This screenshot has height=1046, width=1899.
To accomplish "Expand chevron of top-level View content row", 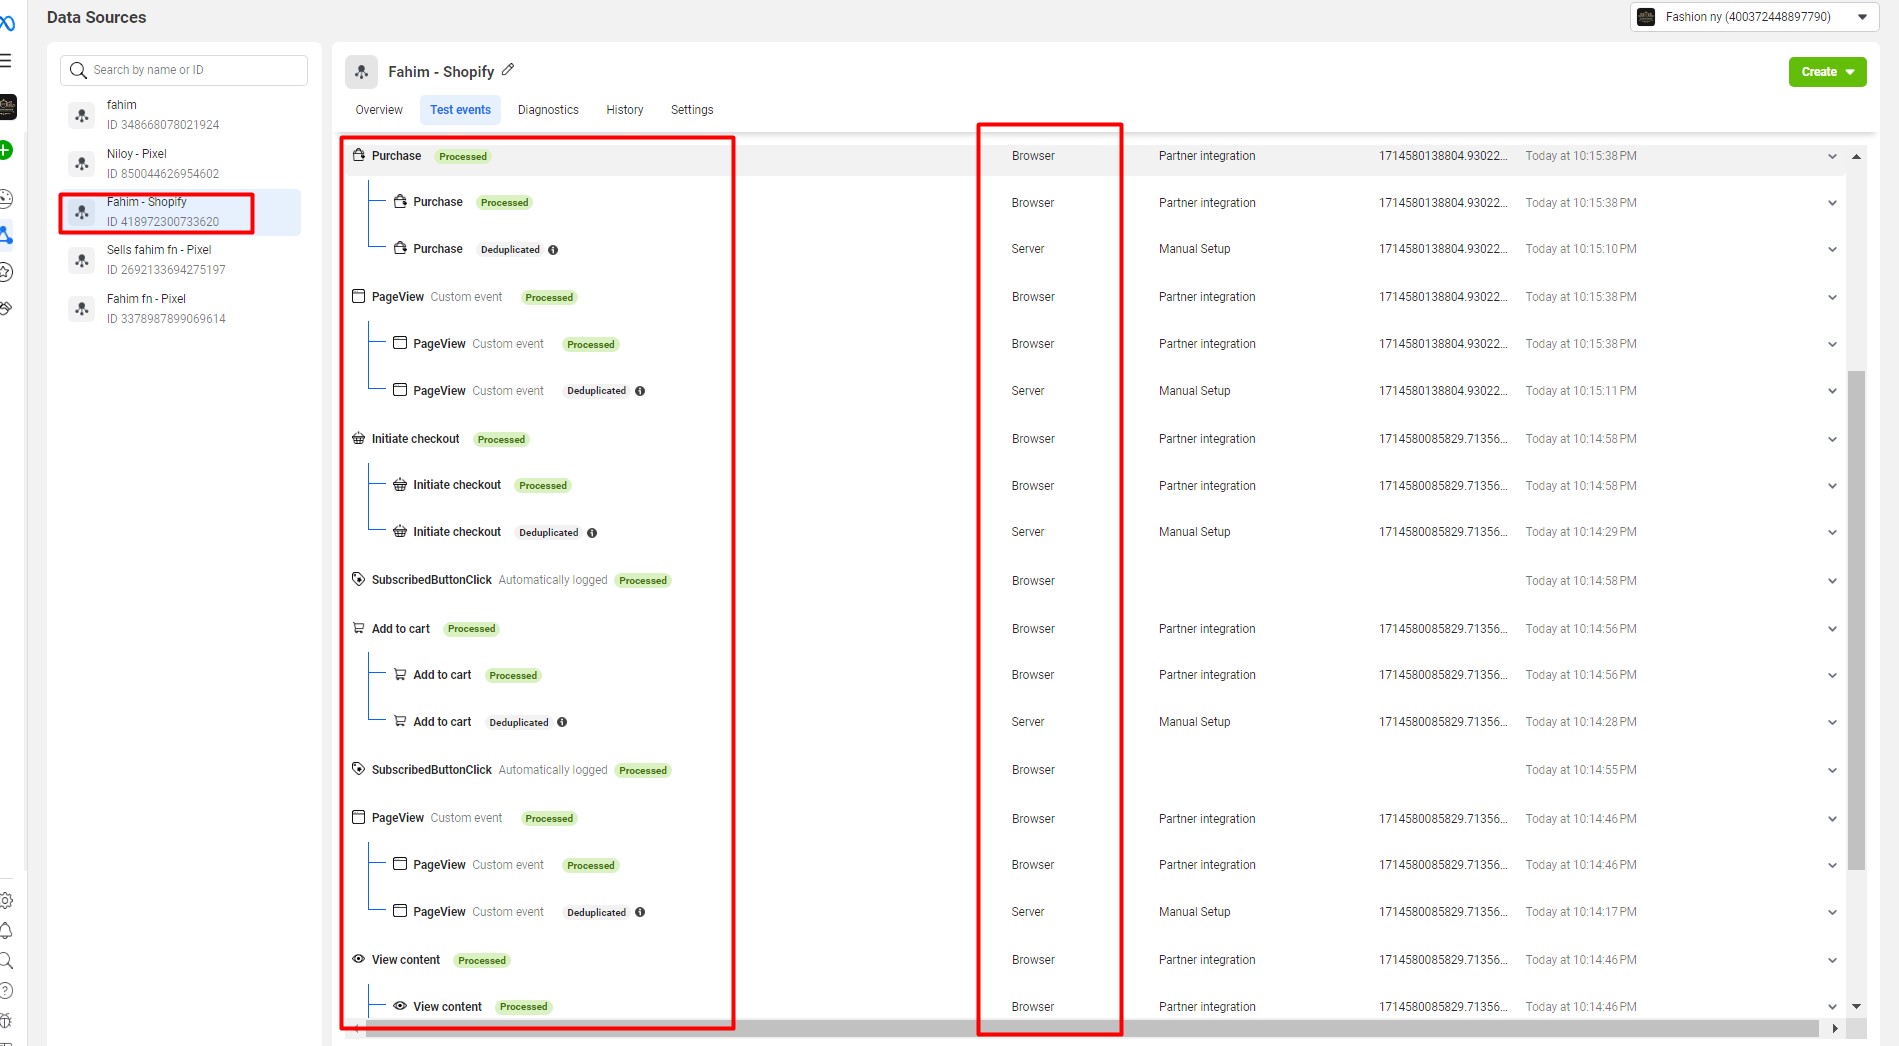I will tap(1832, 960).
